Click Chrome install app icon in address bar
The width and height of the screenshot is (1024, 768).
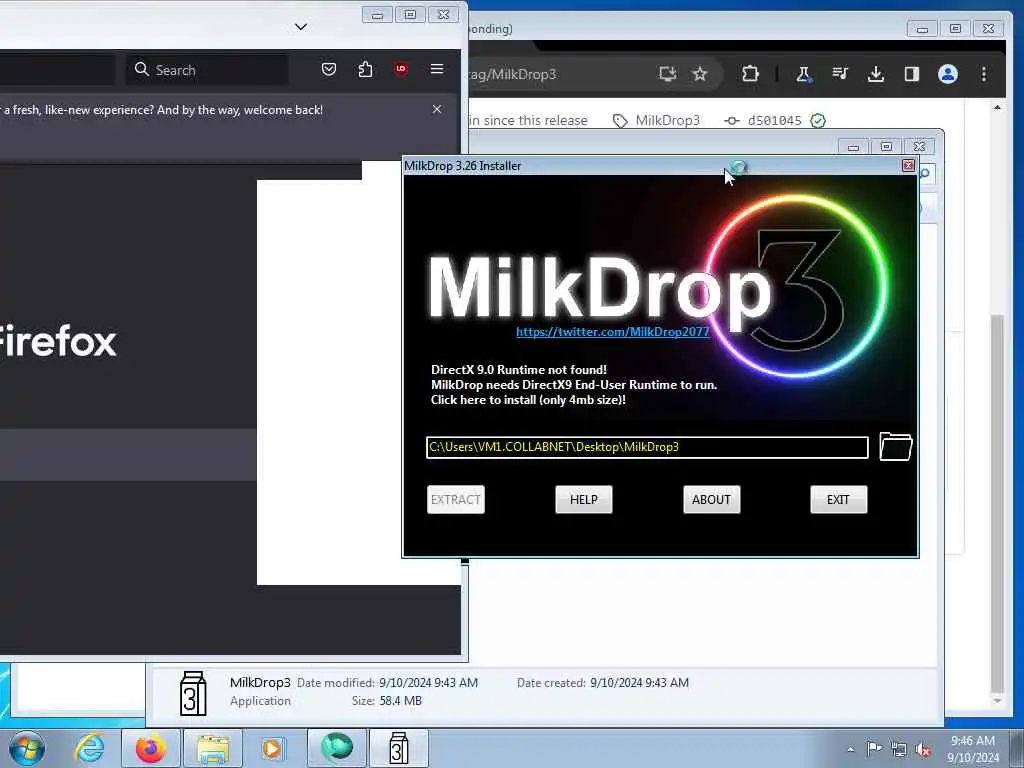667,74
